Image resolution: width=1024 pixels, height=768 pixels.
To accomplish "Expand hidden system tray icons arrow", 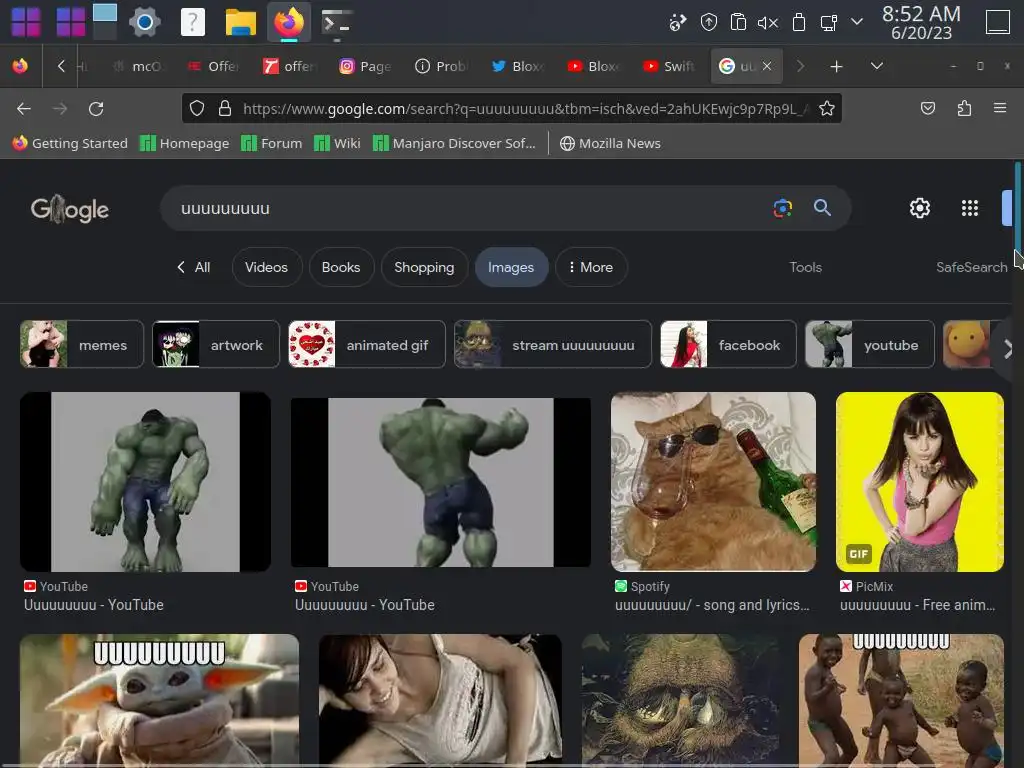I will tap(857, 22).
